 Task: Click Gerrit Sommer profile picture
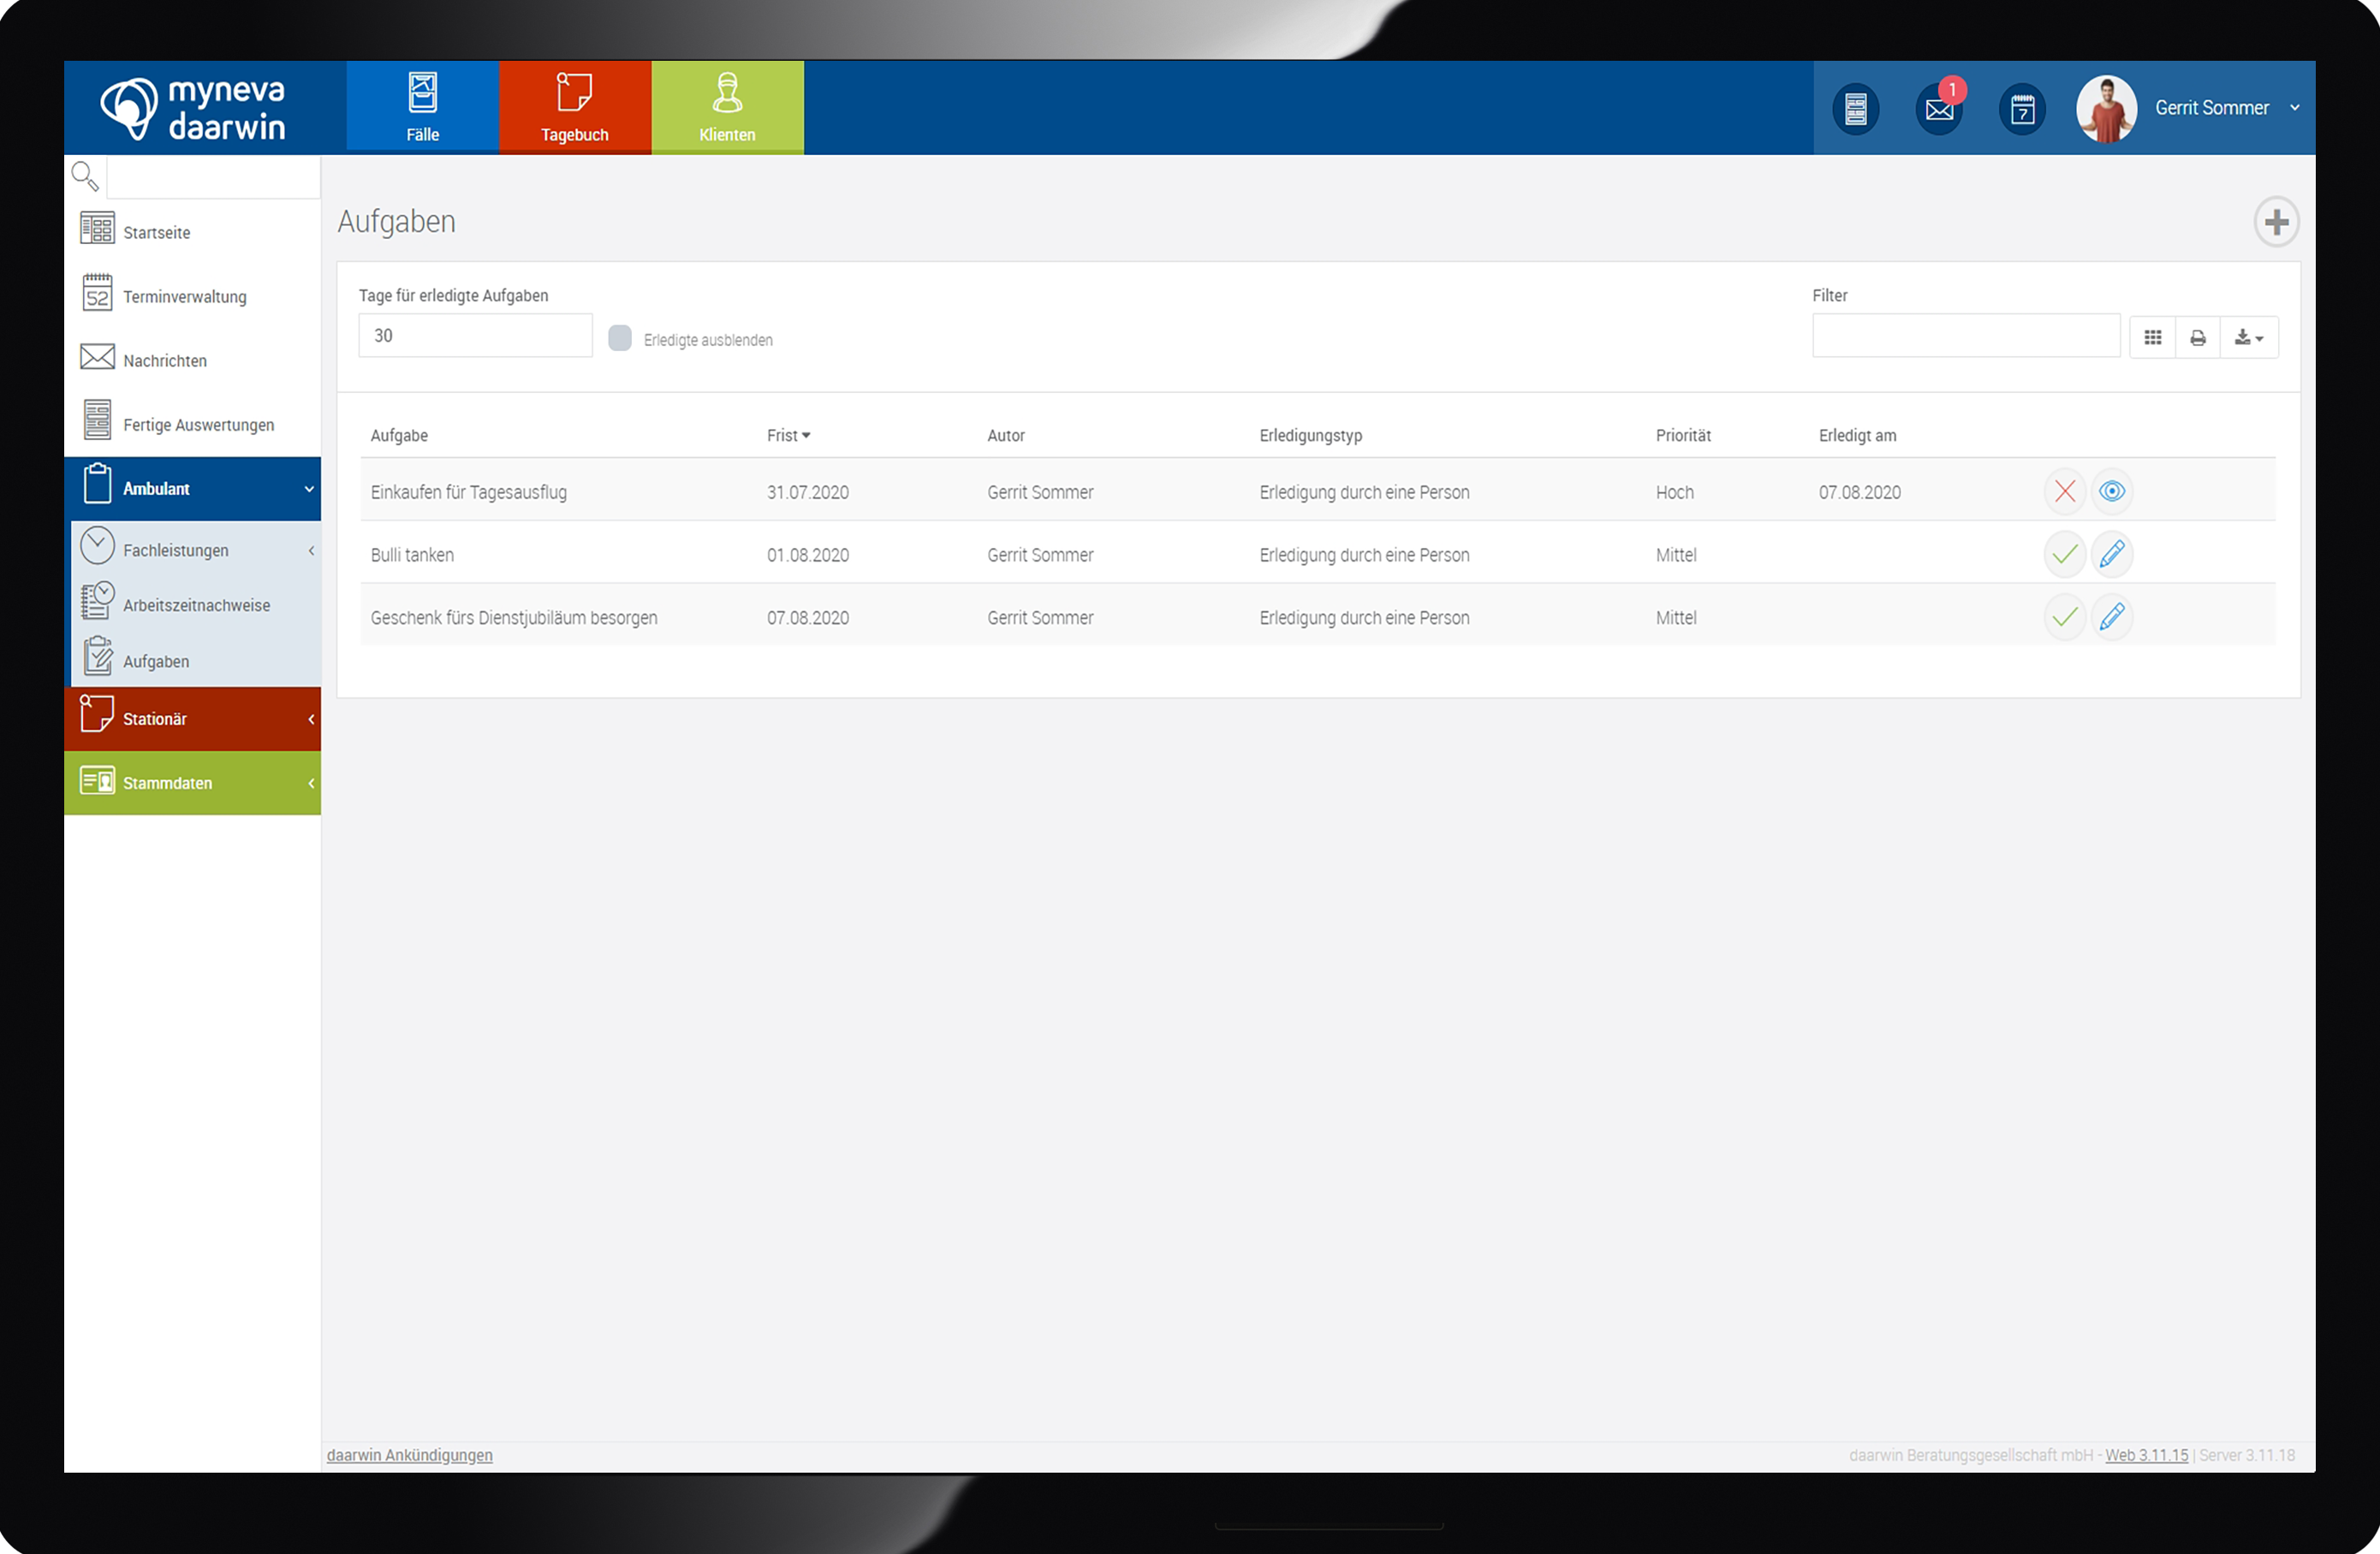pos(2106,108)
